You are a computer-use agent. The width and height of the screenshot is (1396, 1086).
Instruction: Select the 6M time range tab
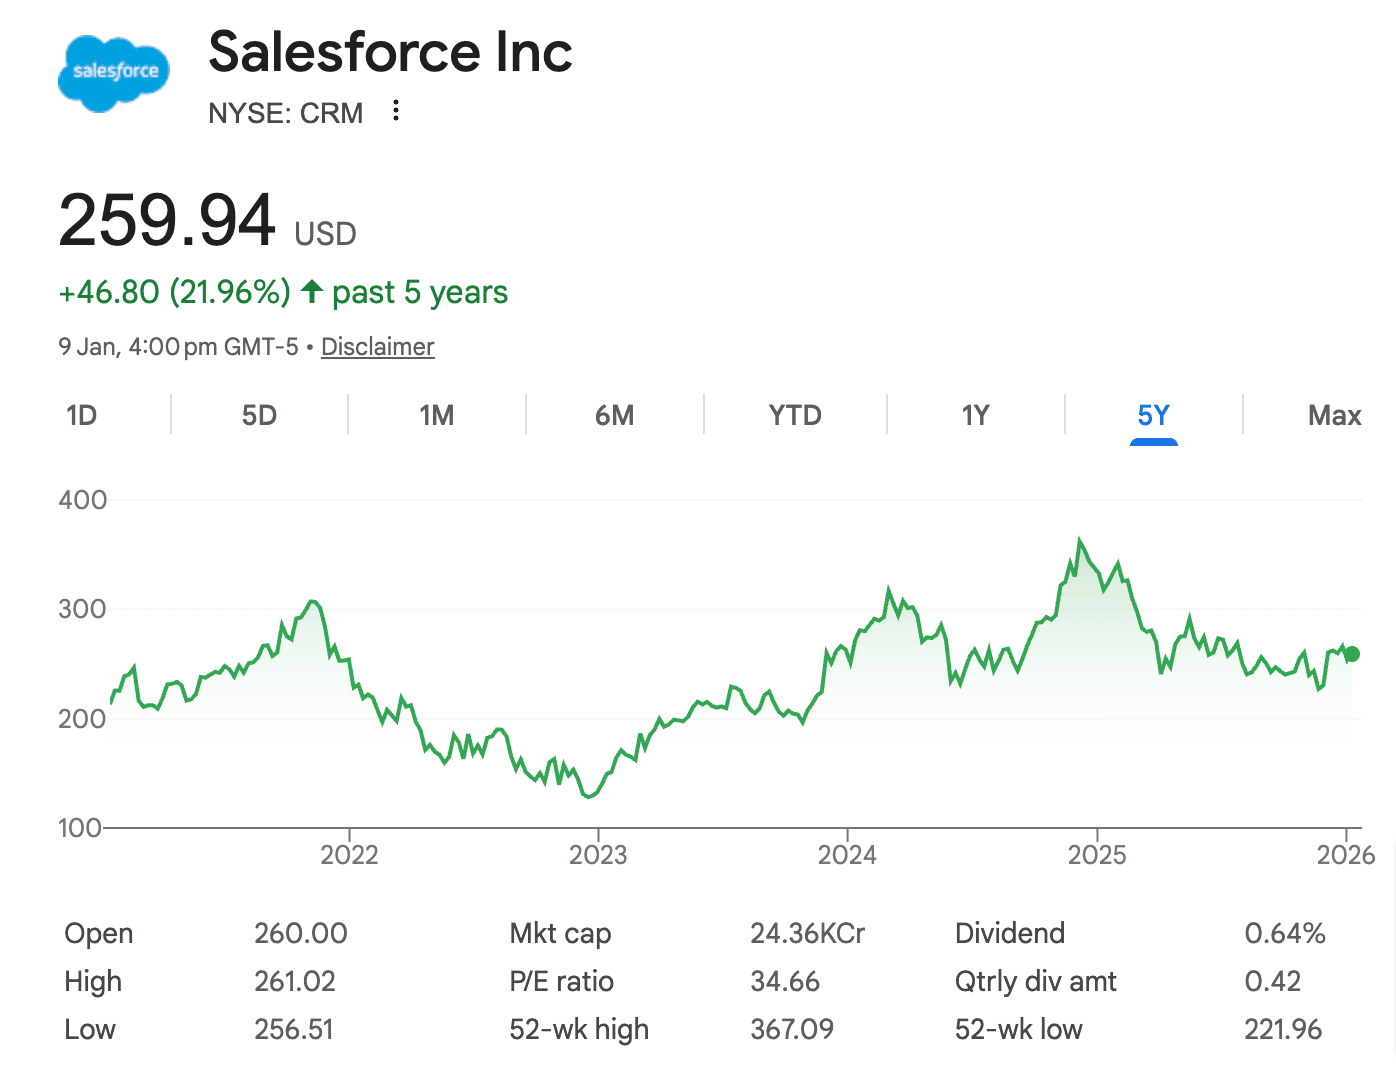[x=615, y=415]
